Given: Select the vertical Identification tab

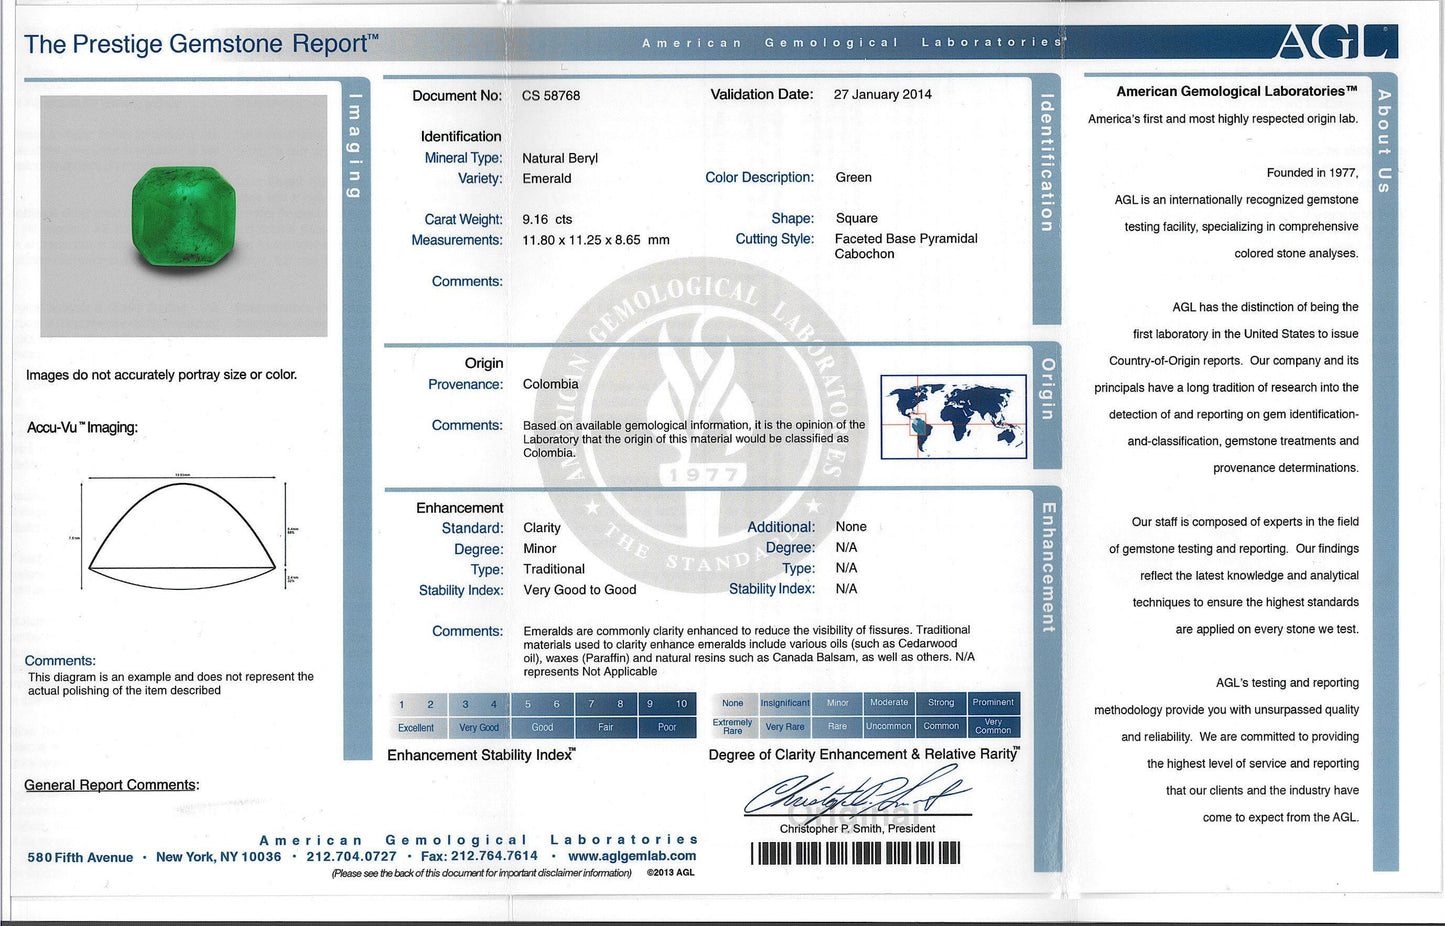Looking at the screenshot, I should click(1047, 163).
